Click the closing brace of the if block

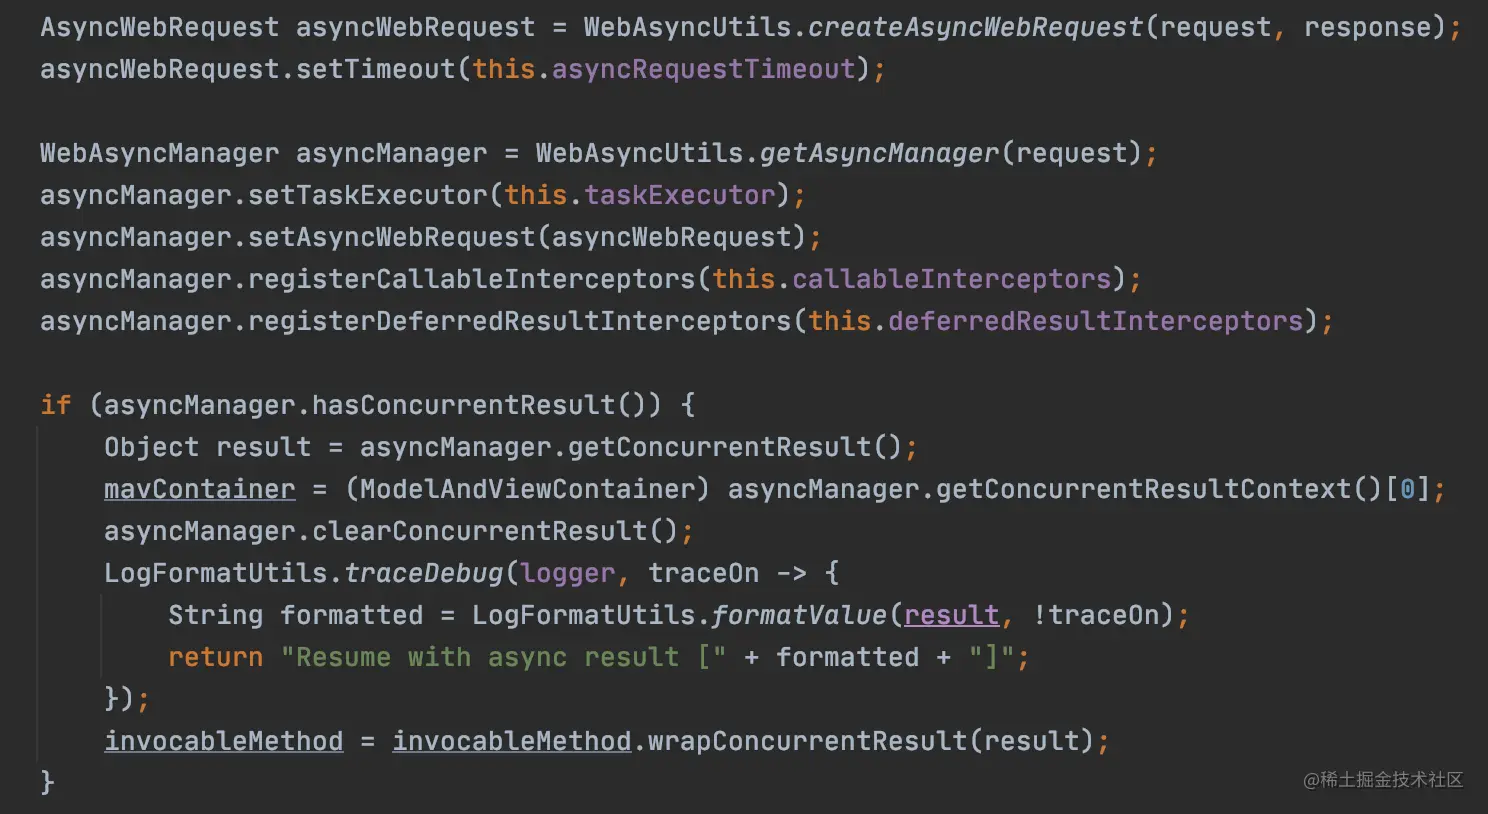tap(47, 782)
